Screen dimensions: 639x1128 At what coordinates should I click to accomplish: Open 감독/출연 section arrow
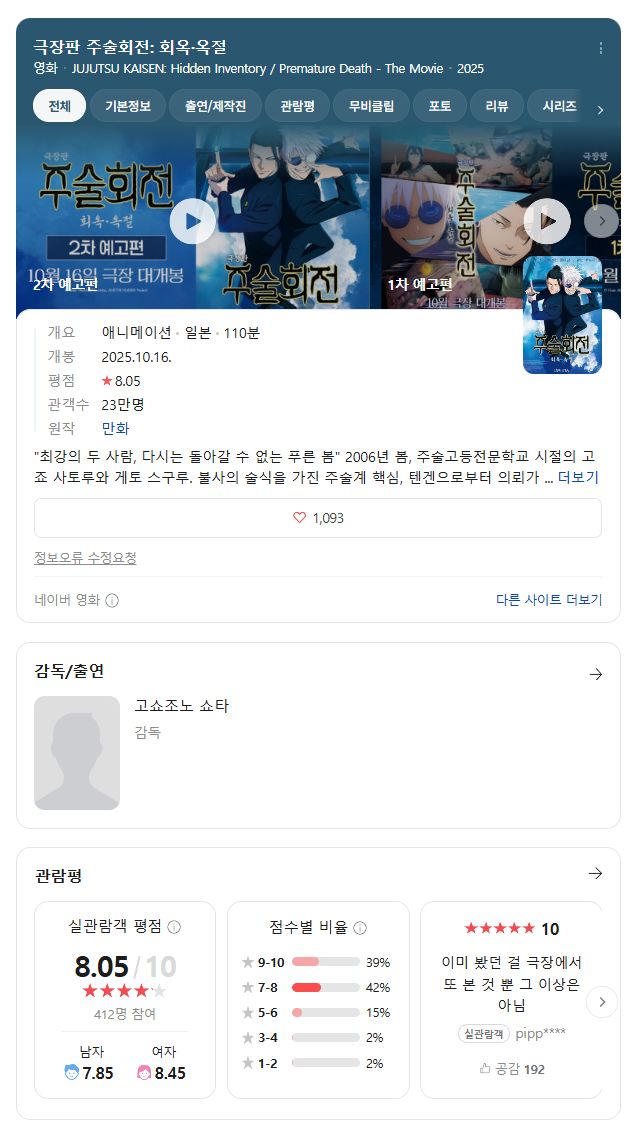pyautogui.click(x=596, y=674)
